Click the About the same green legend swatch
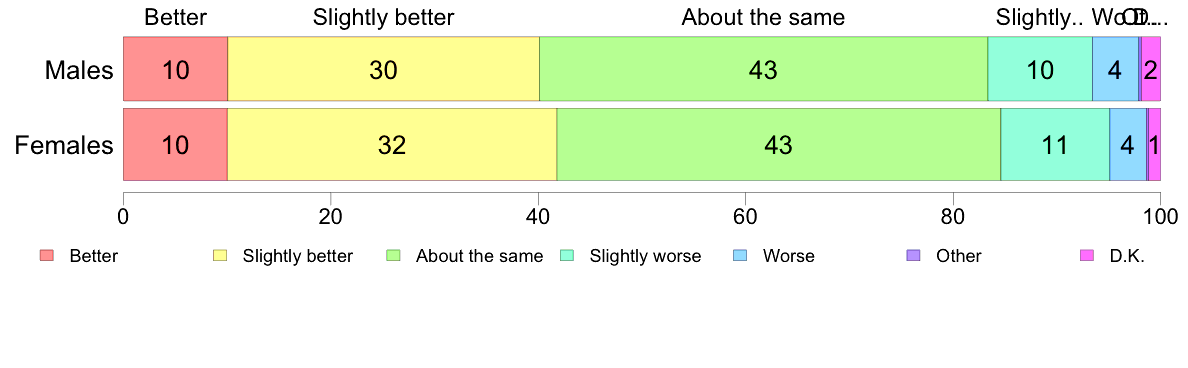 coord(393,256)
